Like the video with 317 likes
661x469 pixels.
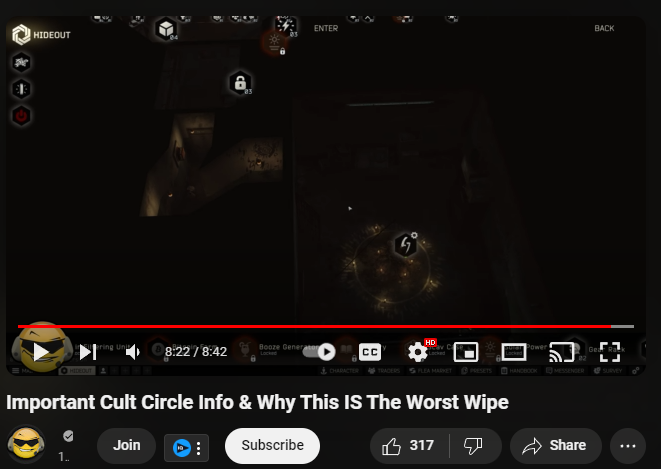pyautogui.click(x=409, y=445)
